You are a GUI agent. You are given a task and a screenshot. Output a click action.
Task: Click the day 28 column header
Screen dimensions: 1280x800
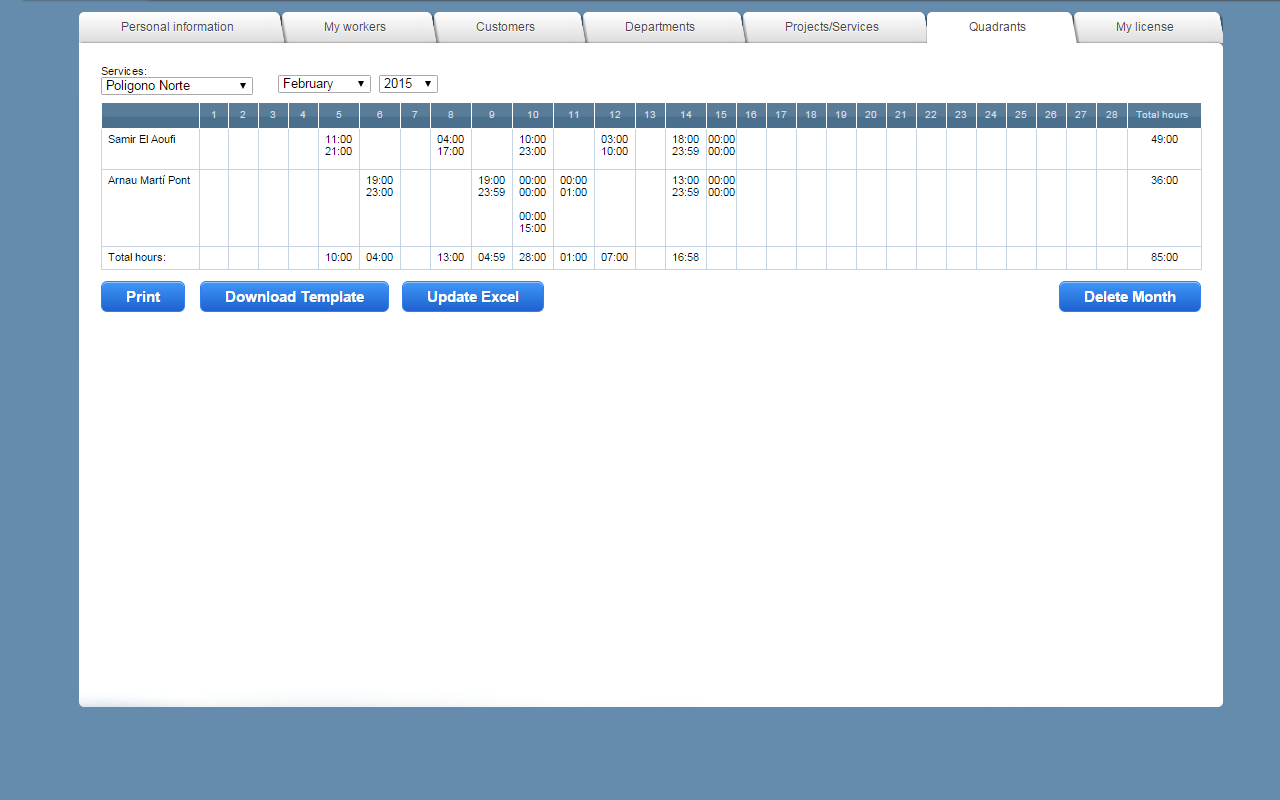(1112, 115)
